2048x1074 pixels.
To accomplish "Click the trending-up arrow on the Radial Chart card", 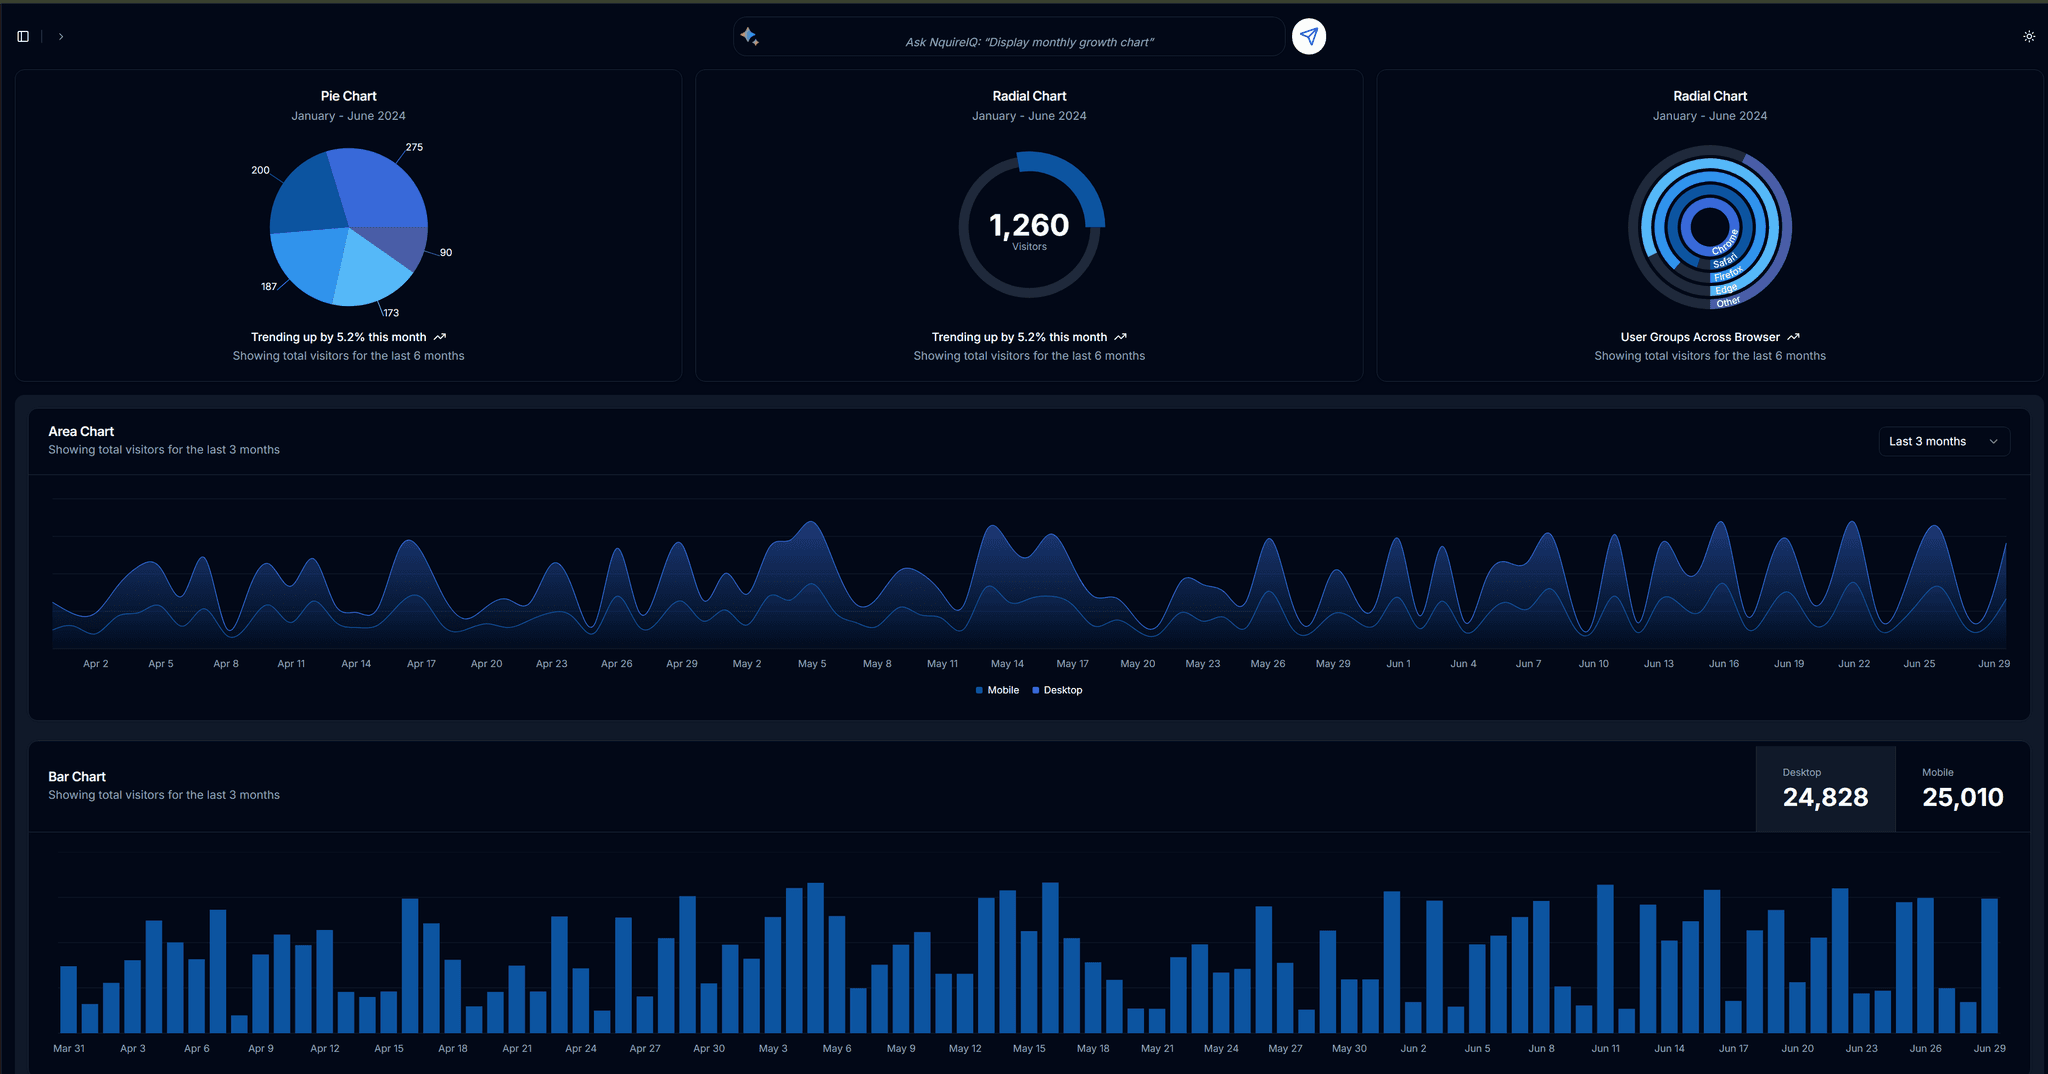I will pos(1120,337).
